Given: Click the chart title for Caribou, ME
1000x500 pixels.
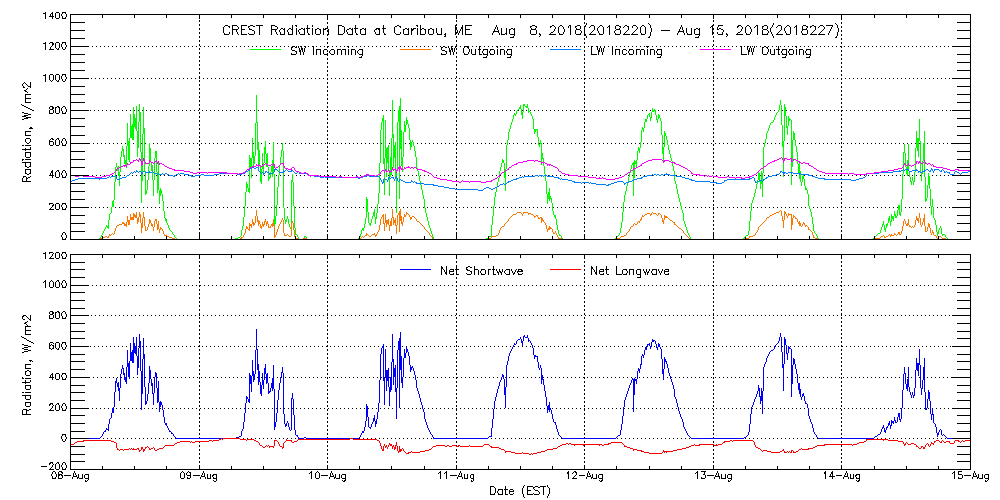Looking at the screenshot, I should point(530,31).
